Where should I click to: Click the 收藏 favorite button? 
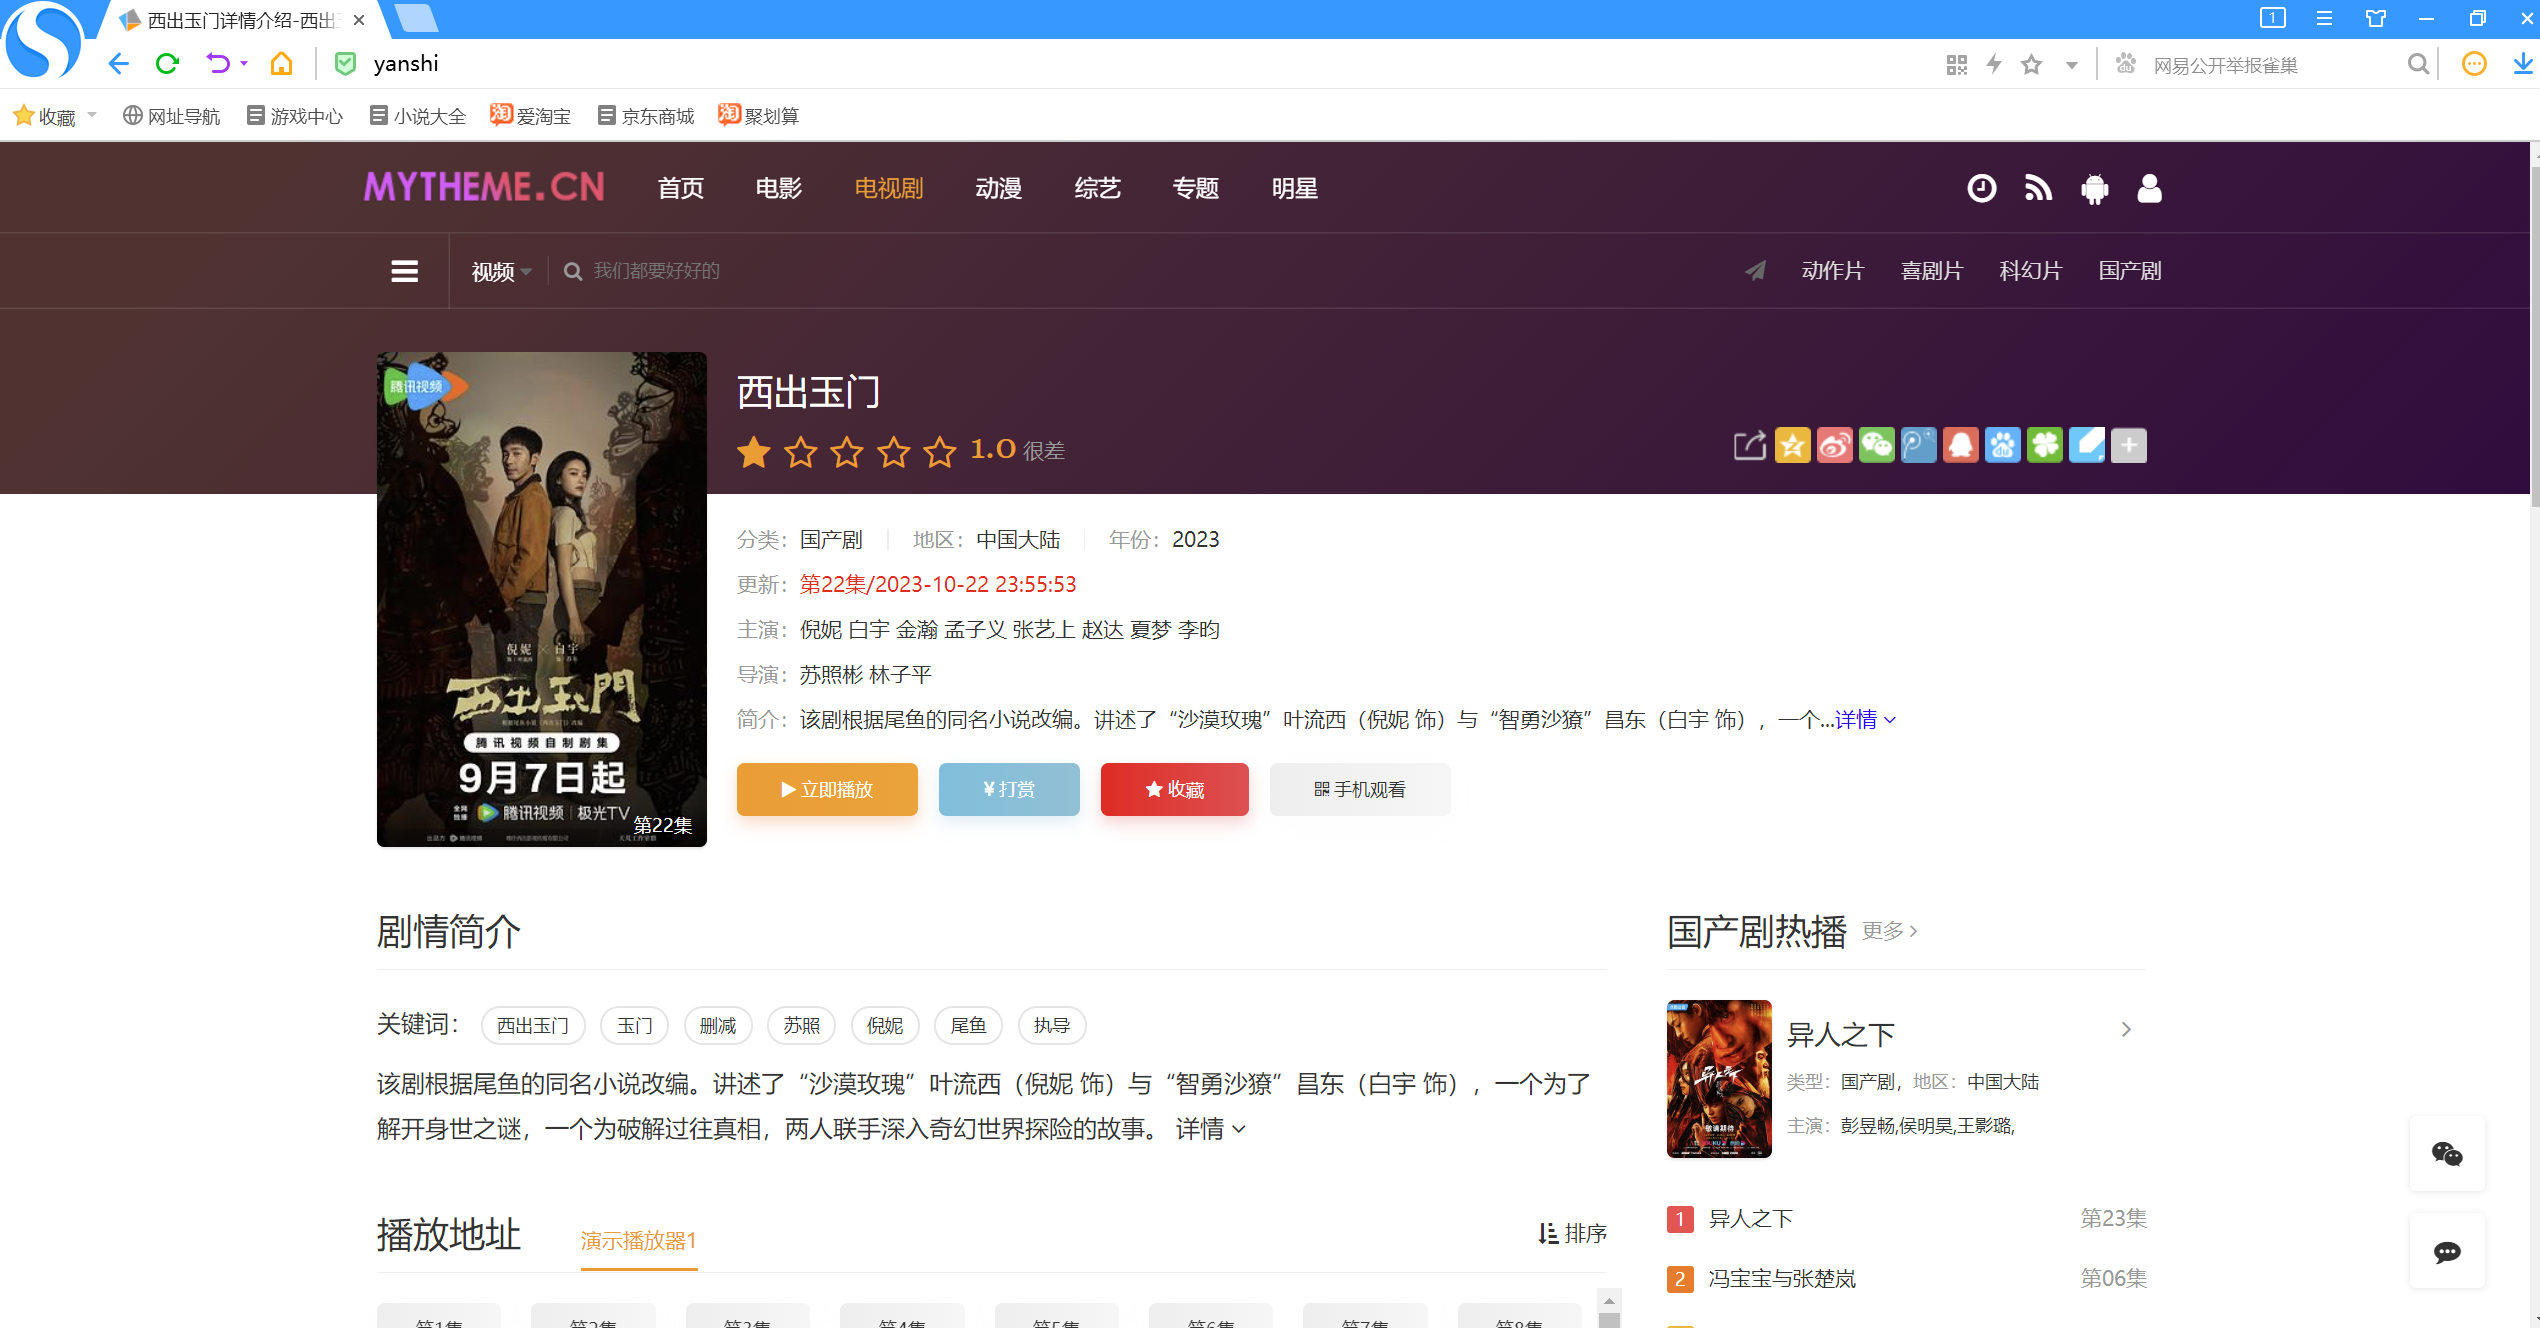(1174, 789)
